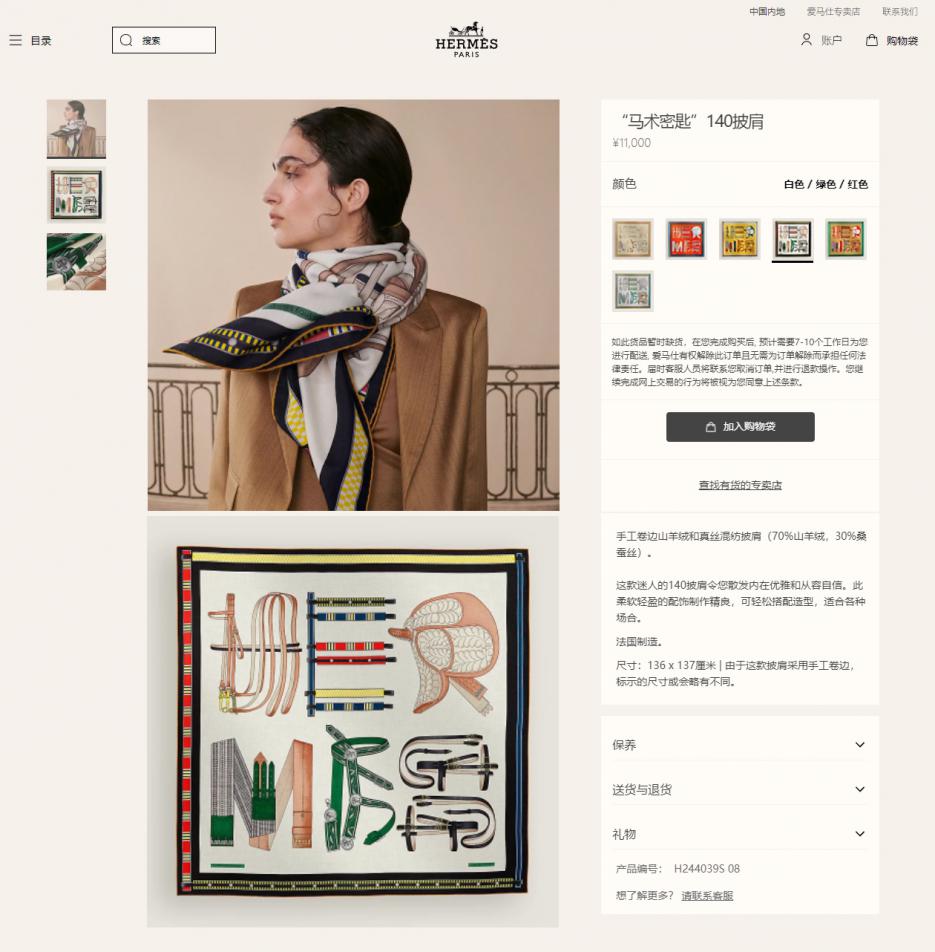Screen dimensions: 935x952
Task: Expand the 送货与退货 section
Action: click(x=740, y=789)
